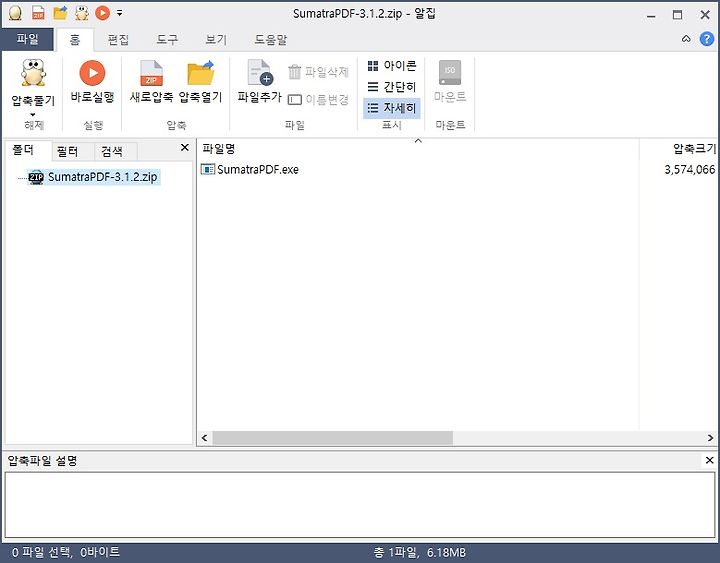Select the 자세히 detail view
720x563 pixels.
click(x=392, y=108)
